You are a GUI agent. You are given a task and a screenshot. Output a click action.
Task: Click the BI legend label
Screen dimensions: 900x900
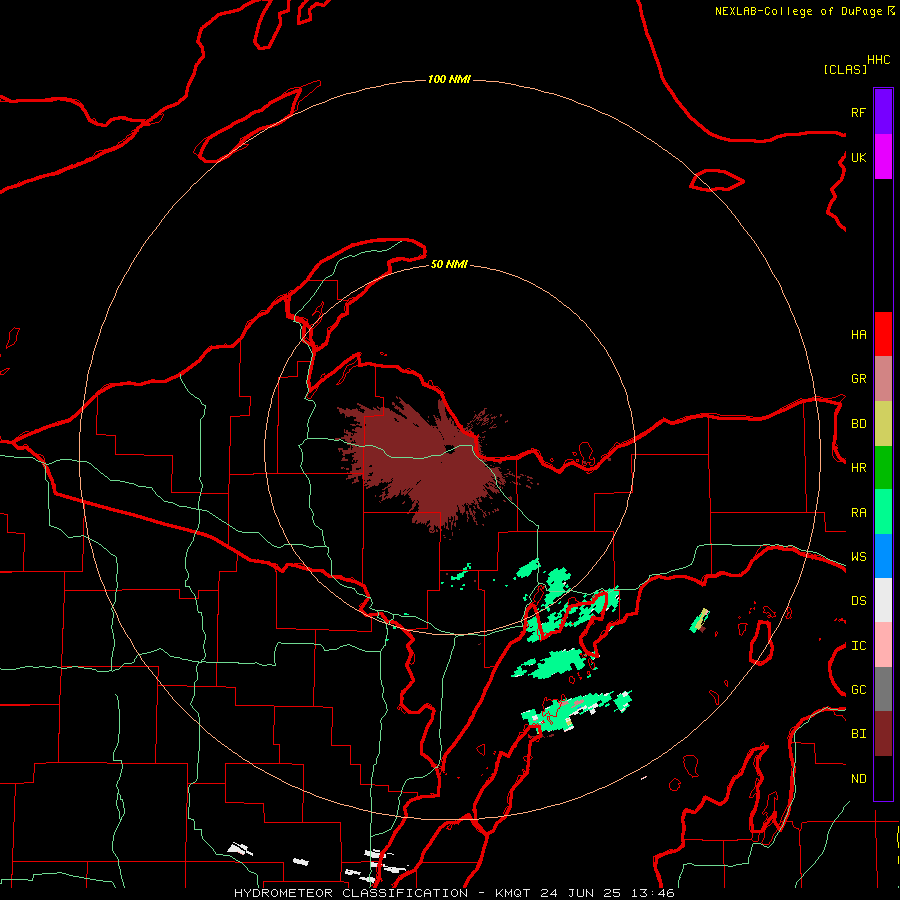(x=858, y=734)
